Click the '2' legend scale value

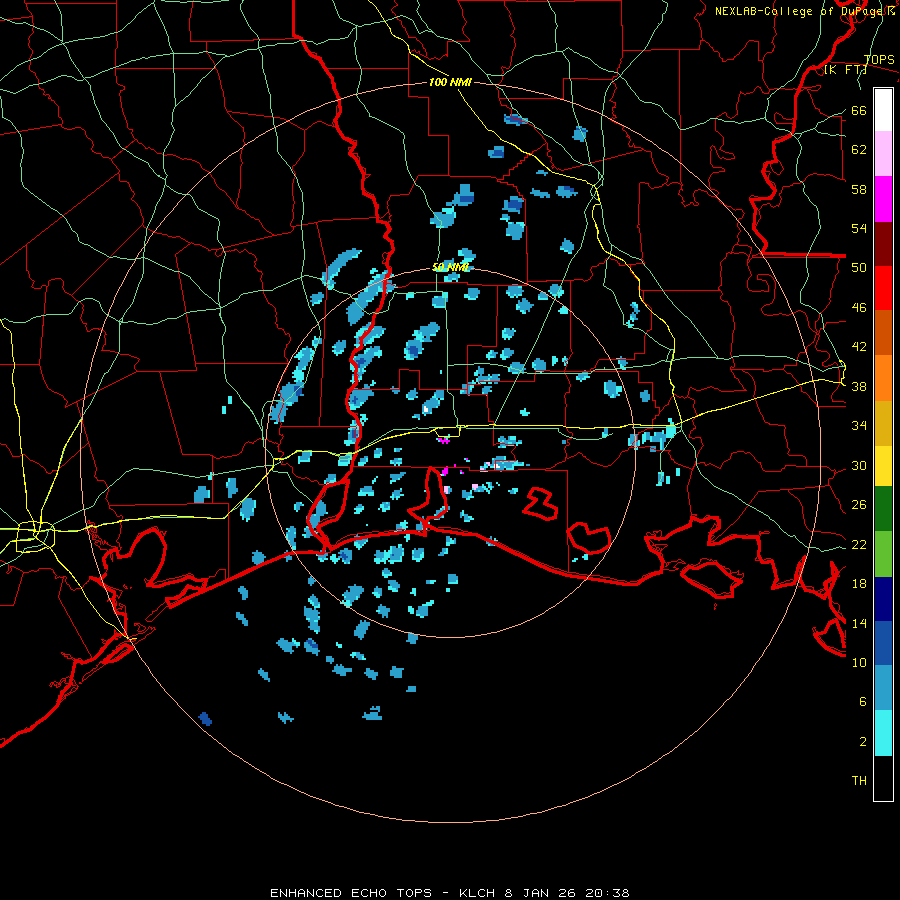862,741
